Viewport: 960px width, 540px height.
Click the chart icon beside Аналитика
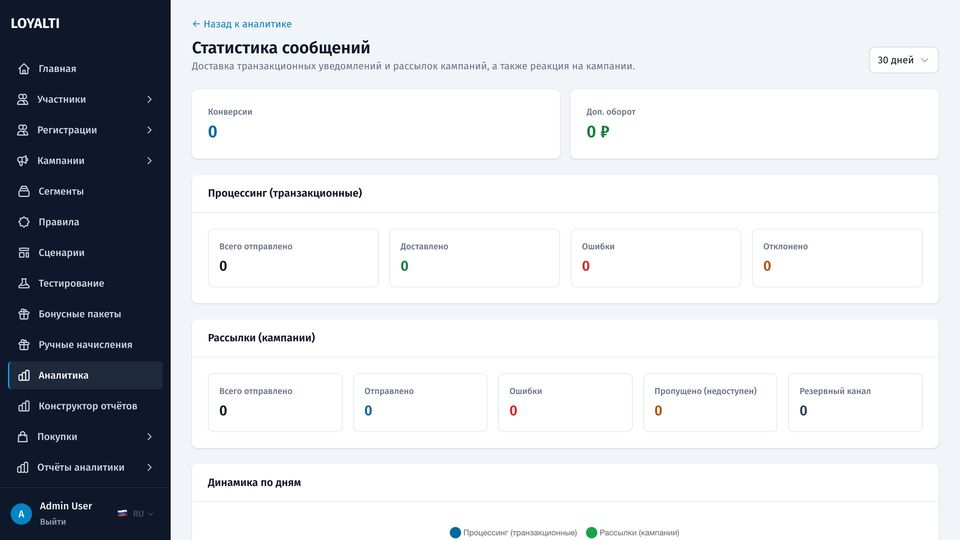[24, 375]
